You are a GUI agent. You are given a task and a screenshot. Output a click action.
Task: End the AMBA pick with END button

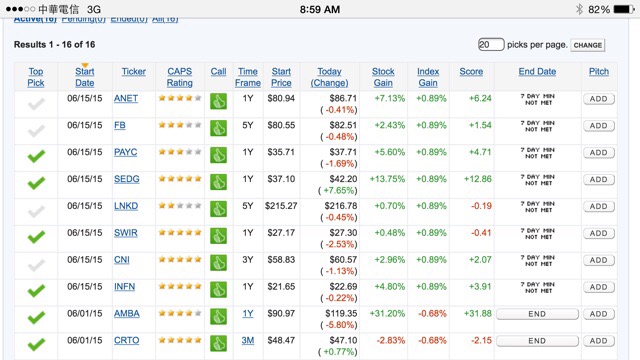[x=537, y=314]
